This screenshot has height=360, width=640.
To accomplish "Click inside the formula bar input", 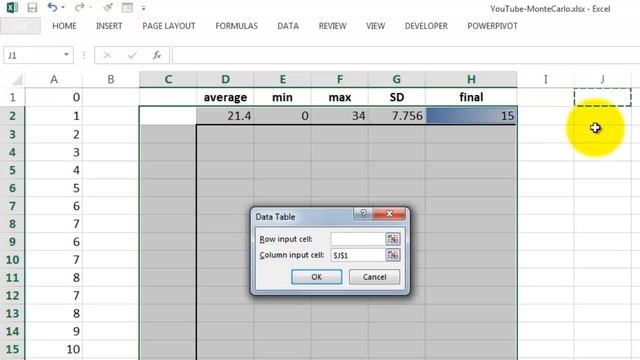I will [406, 55].
